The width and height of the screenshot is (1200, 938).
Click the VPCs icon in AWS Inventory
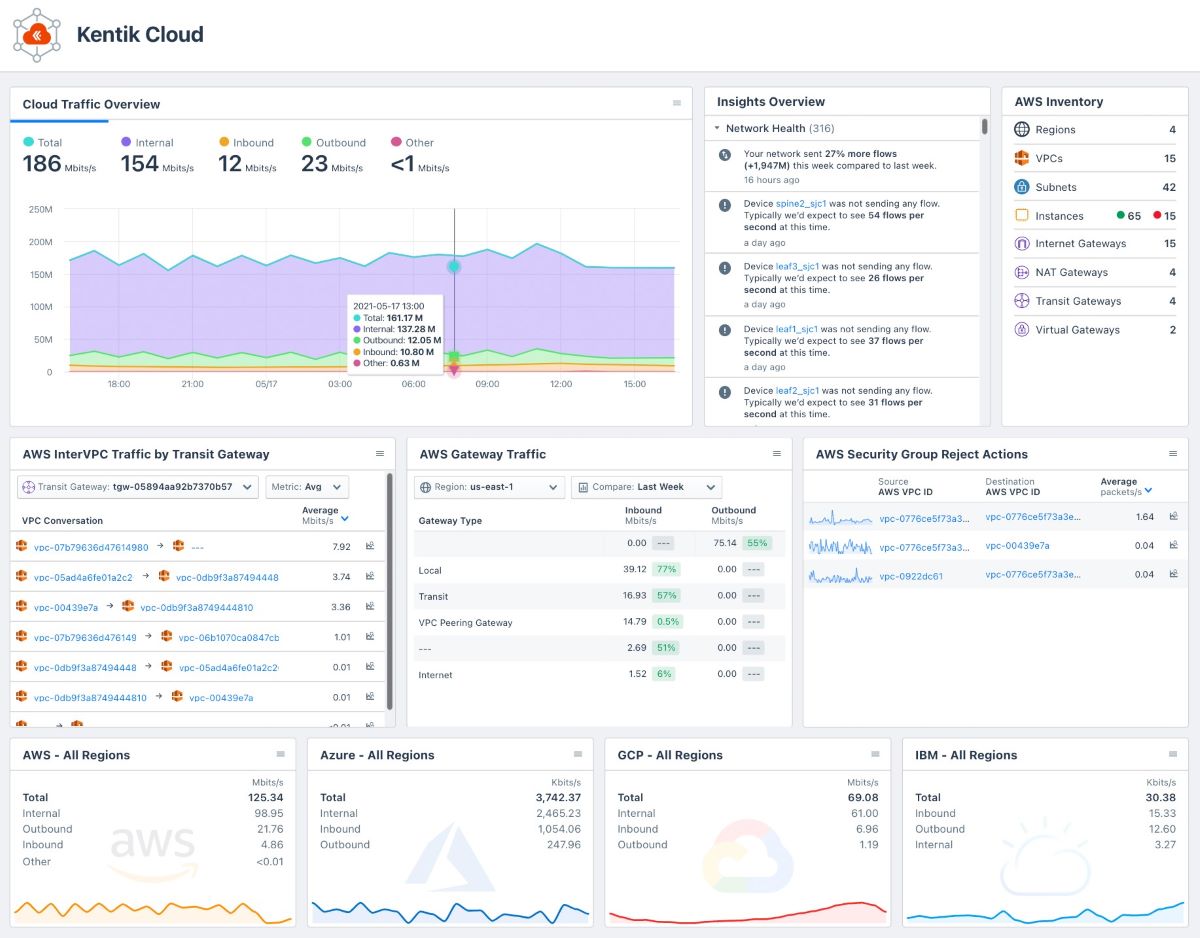pyautogui.click(x=1022, y=158)
